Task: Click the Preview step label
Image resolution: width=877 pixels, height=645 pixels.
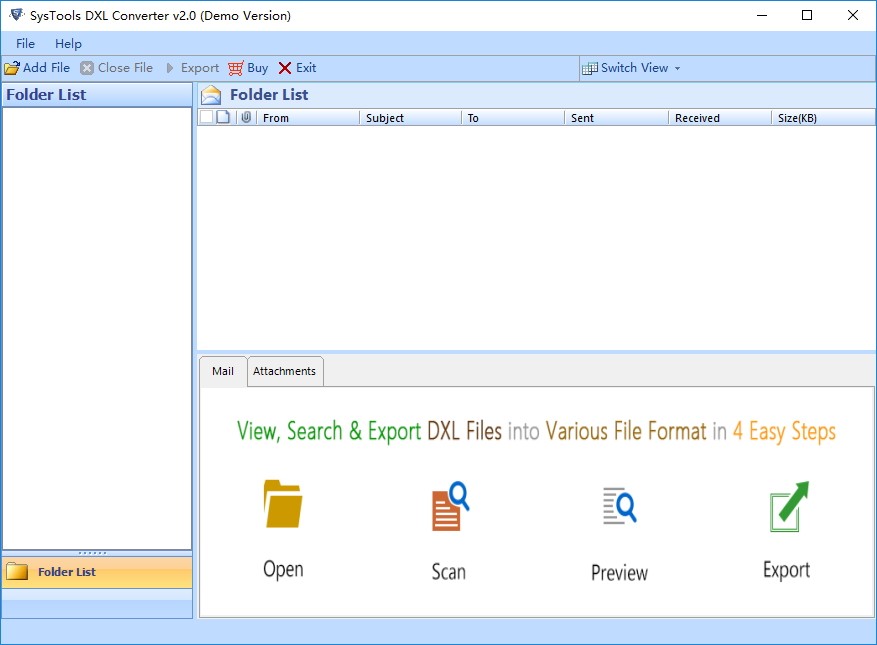Action: pos(619,572)
